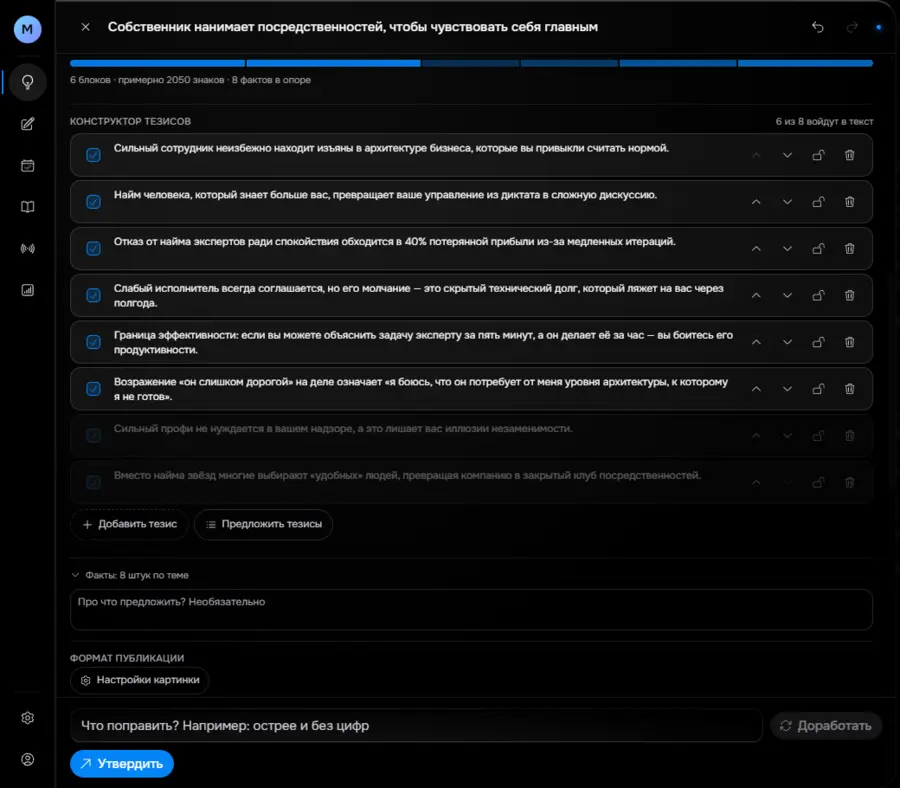The image size is (900, 788).
Task: Delete the thesis about «Отказ от найма экспертов»
Action: pos(849,249)
